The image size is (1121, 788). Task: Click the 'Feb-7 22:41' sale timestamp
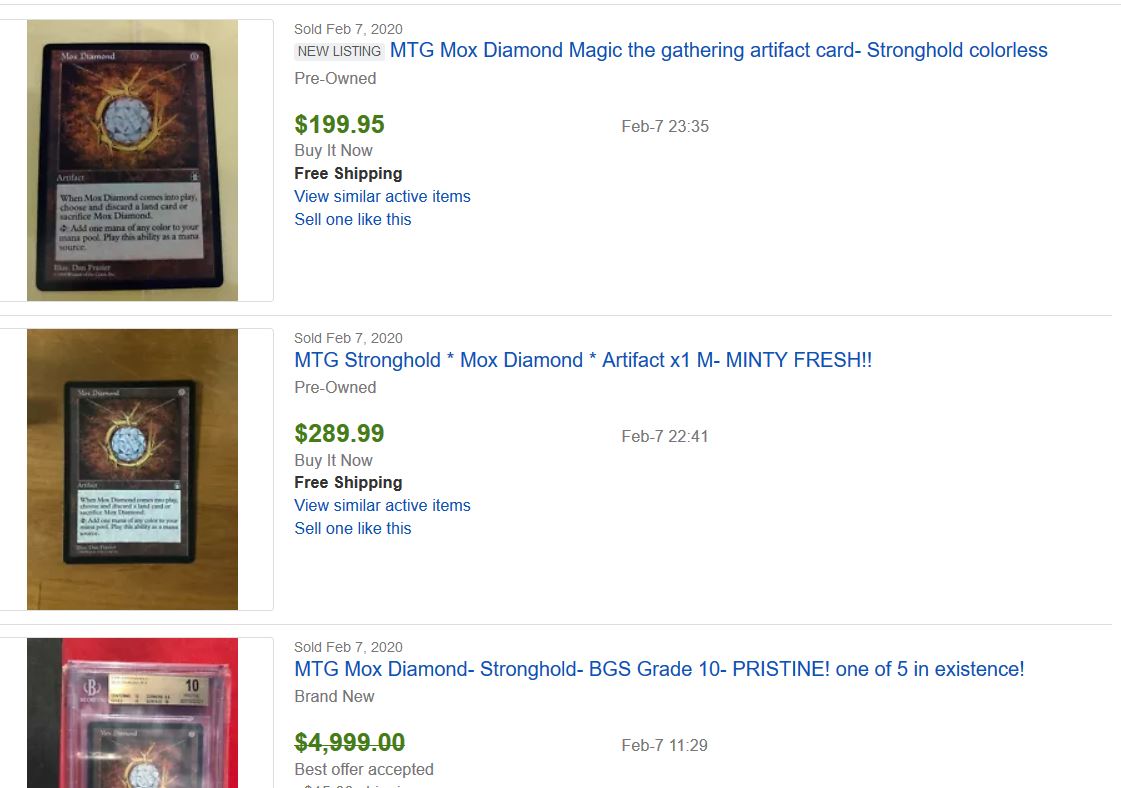[665, 436]
